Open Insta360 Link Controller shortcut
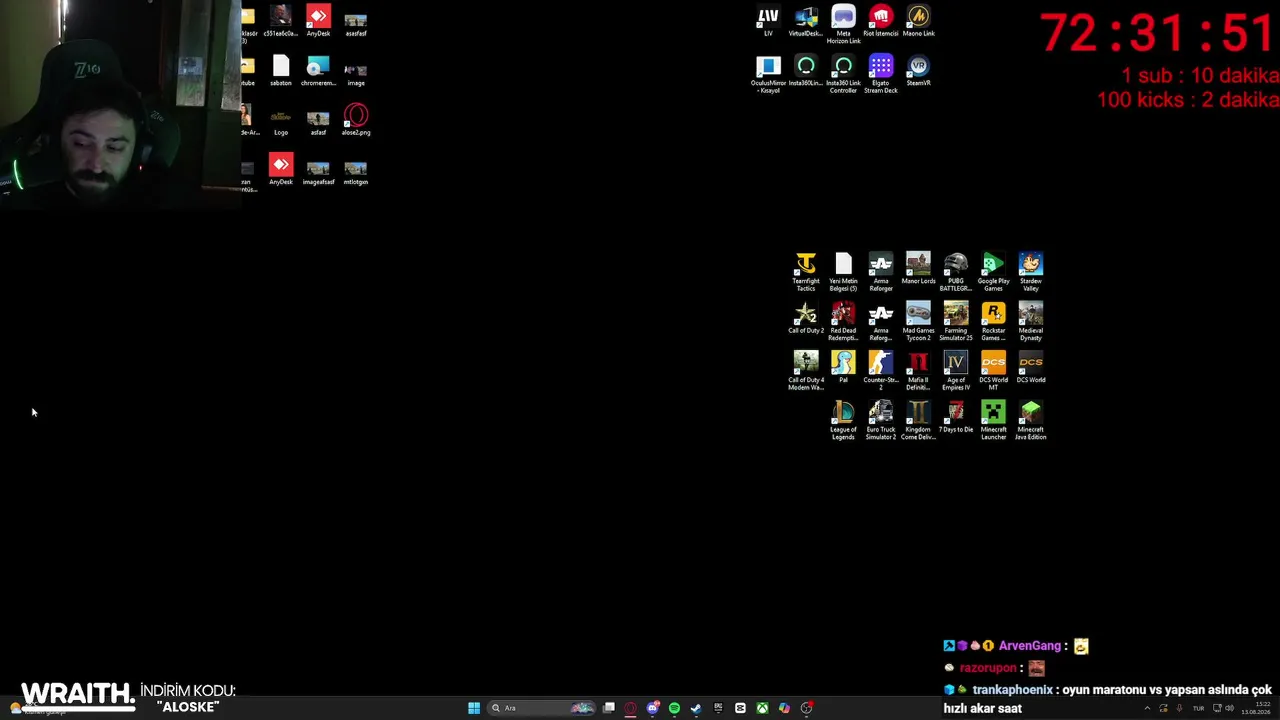The height and width of the screenshot is (720, 1280). [843, 75]
